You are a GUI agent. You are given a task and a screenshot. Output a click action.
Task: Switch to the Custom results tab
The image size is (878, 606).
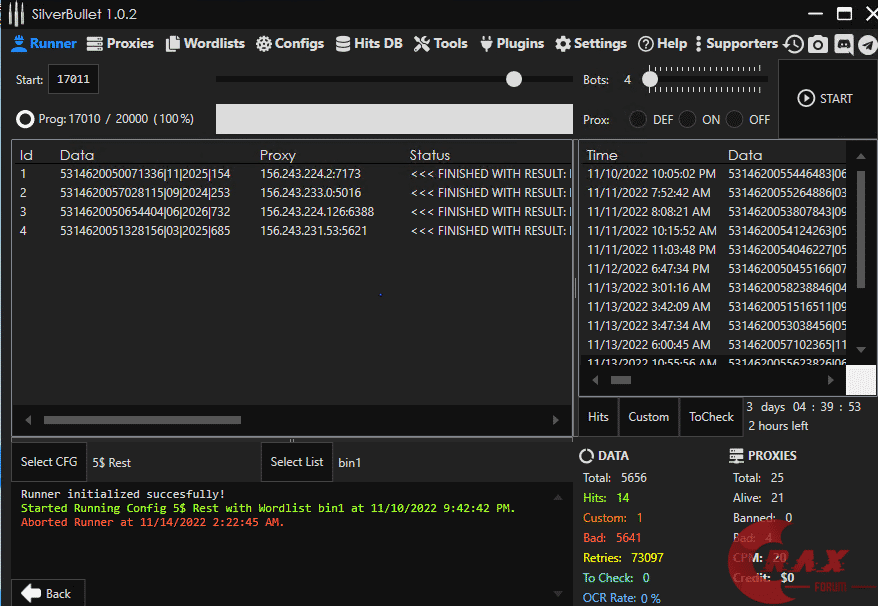pos(648,417)
